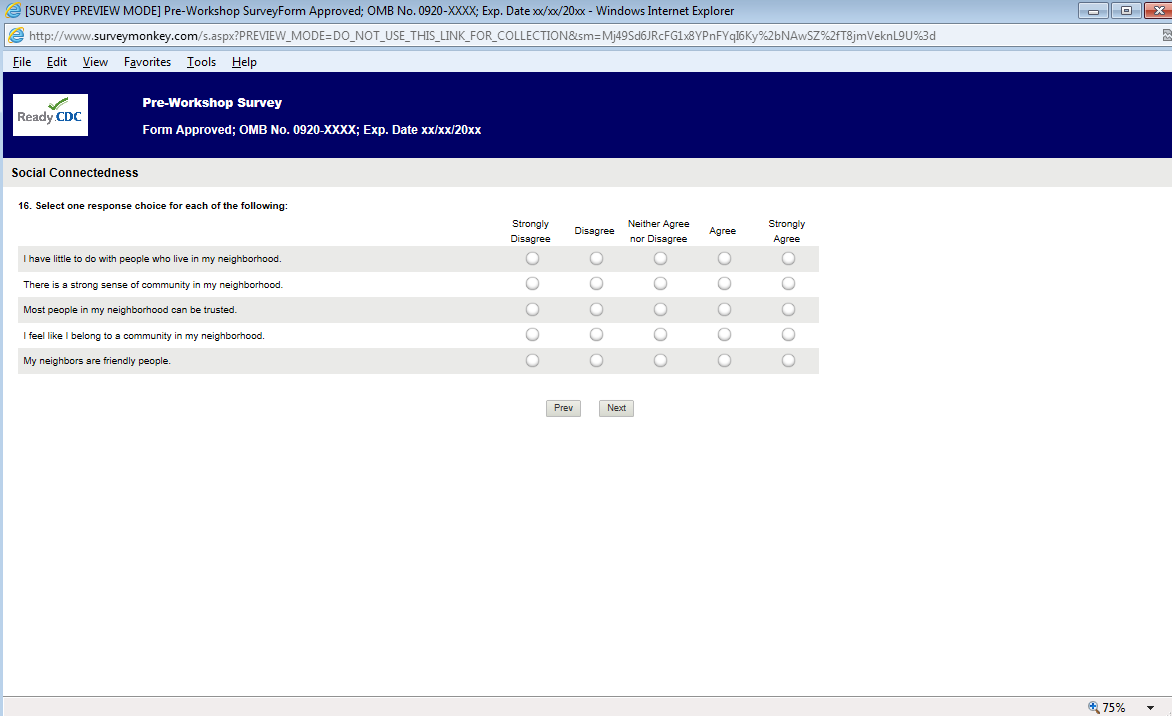Open the Favorites menu
1172x716 pixels.
147,62
